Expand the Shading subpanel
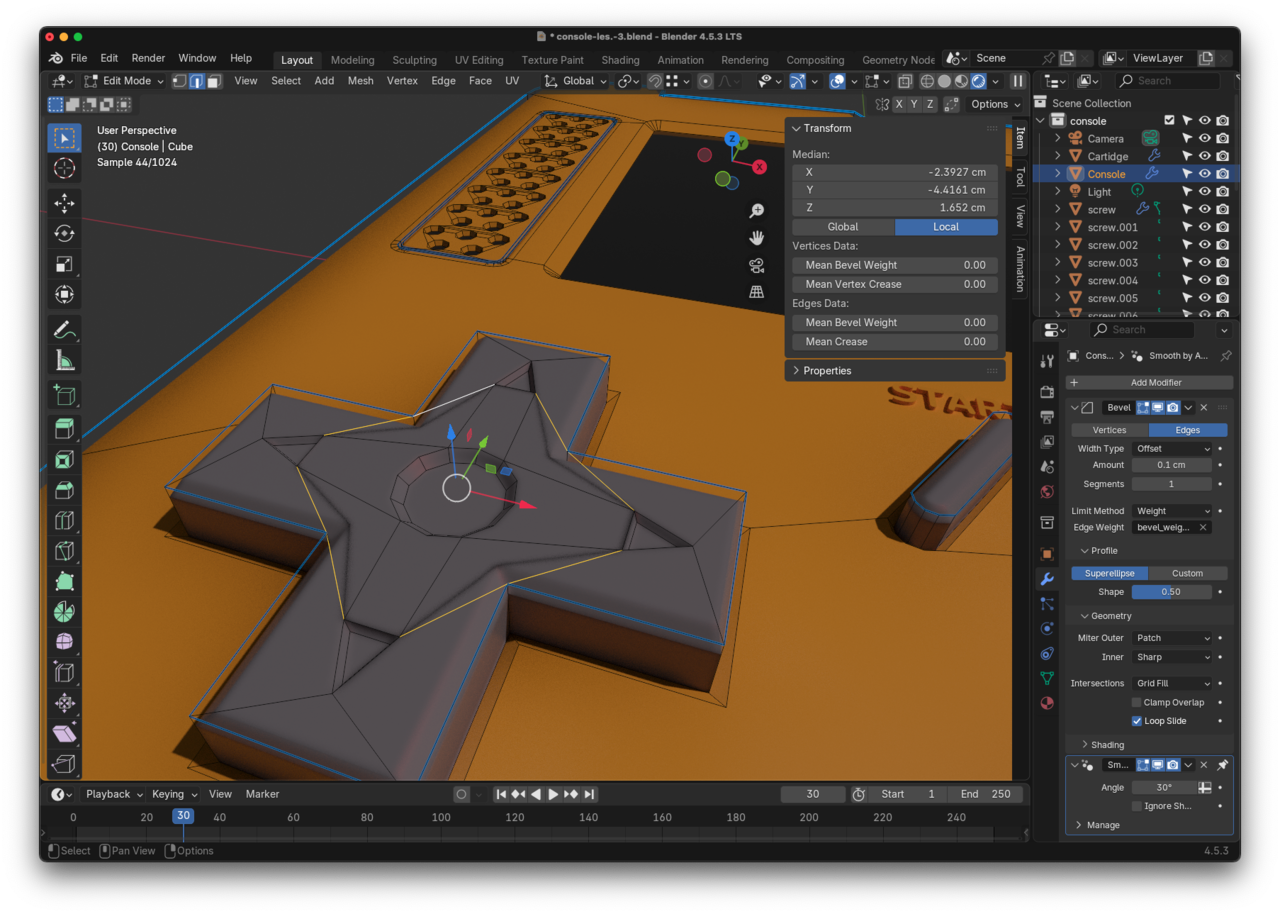 coord(1107,745)
